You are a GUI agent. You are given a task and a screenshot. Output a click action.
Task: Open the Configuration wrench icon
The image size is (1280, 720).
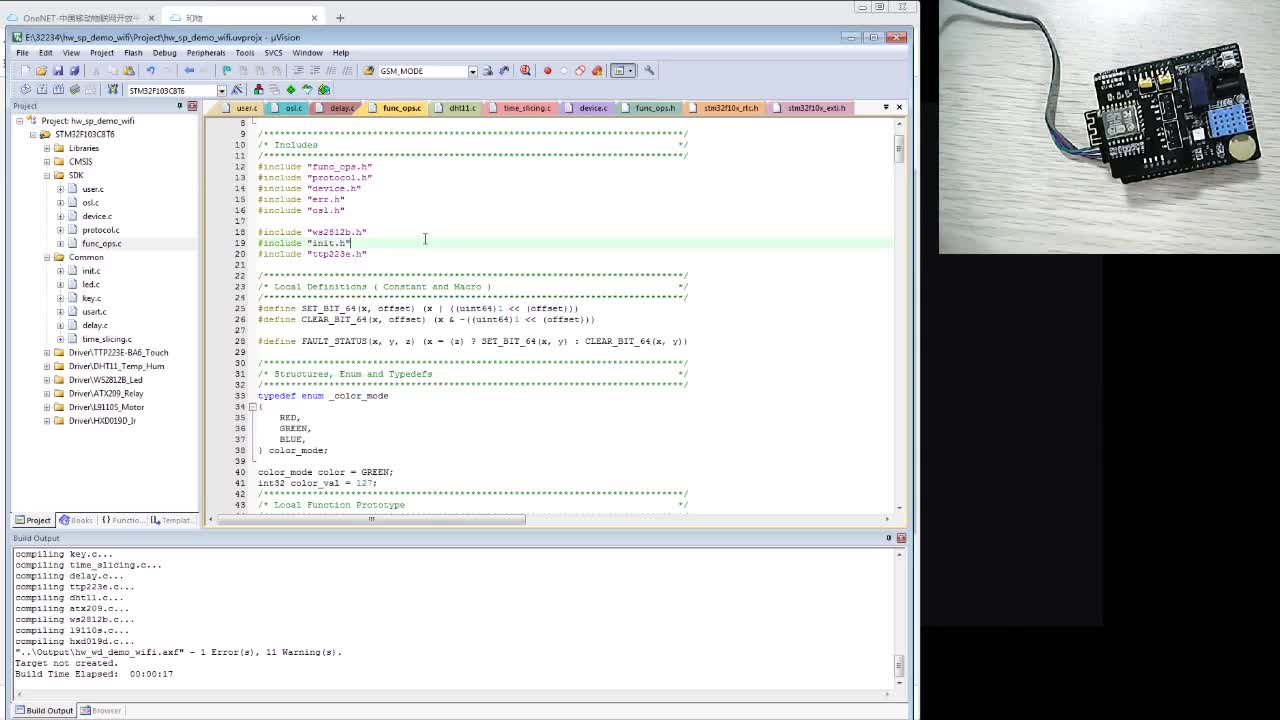pyautogui.click(x=649, y=70)
